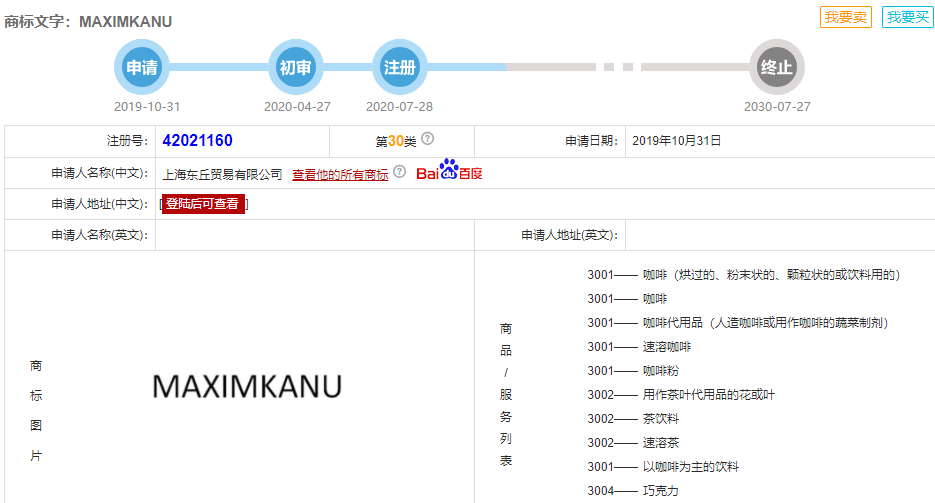Click the 申请人名称(英文) label
Screen dimensions: 935x503
[100, 235]
